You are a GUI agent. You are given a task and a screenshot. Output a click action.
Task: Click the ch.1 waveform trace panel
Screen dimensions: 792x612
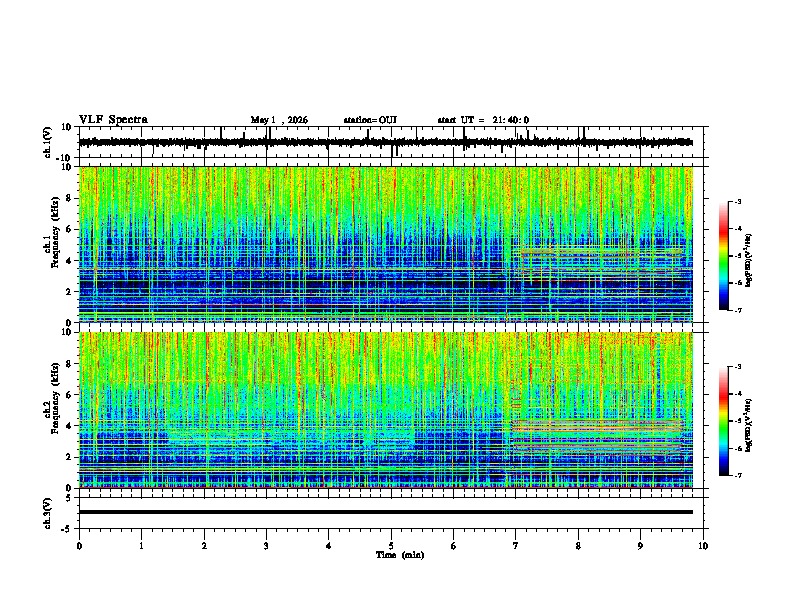coord(386,142)
